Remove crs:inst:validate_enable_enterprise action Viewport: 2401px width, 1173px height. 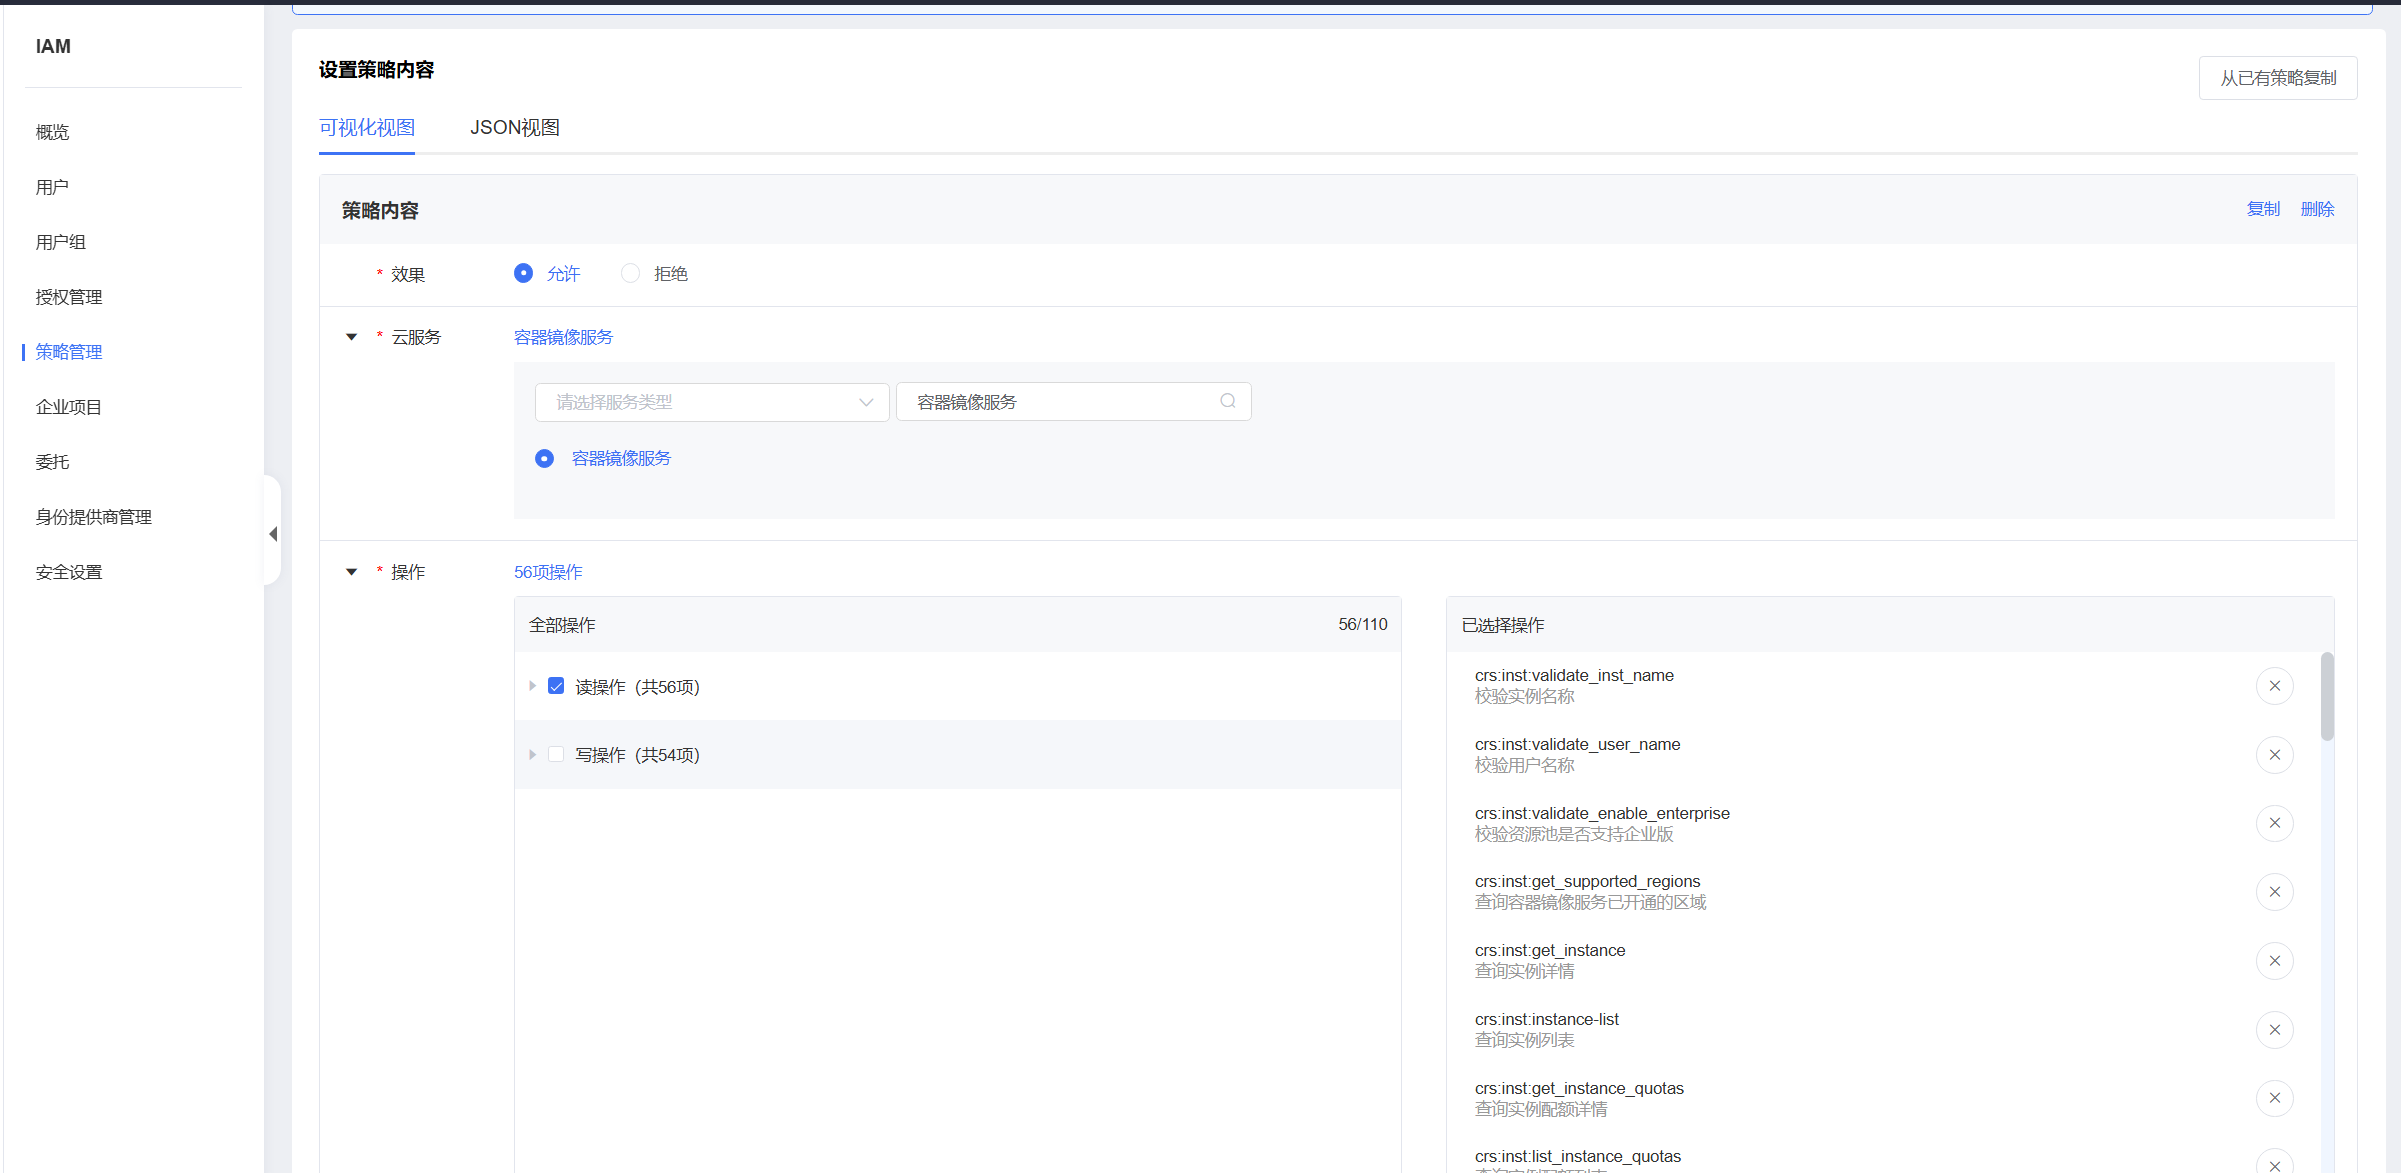(2274, 823)
